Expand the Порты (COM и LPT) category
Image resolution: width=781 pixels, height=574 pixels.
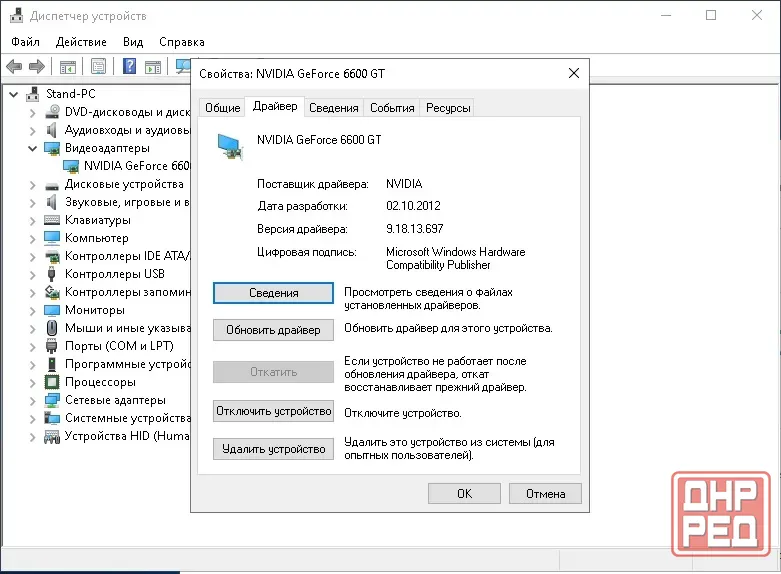pos(32,347)
